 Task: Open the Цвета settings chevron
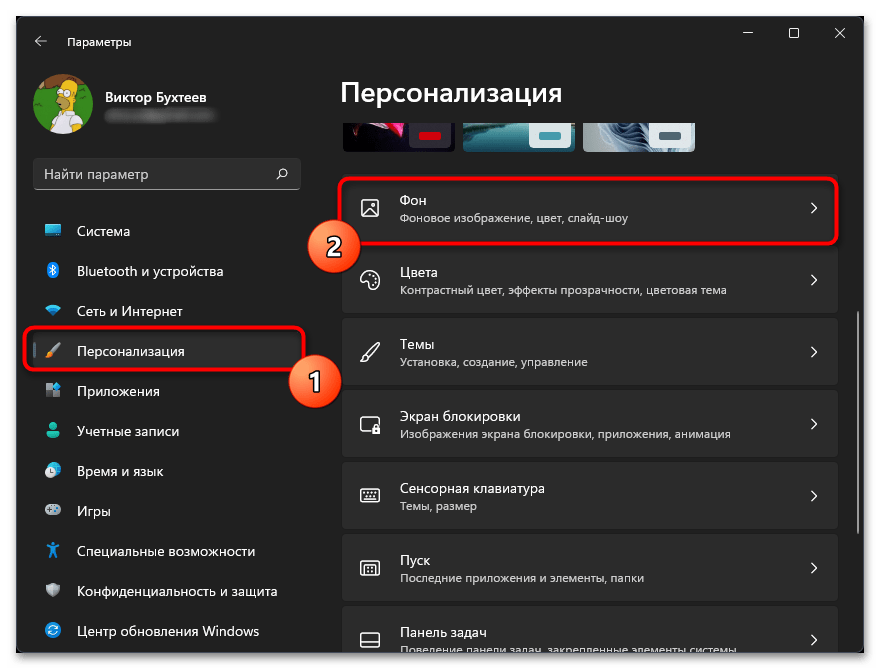pos(814,280)
